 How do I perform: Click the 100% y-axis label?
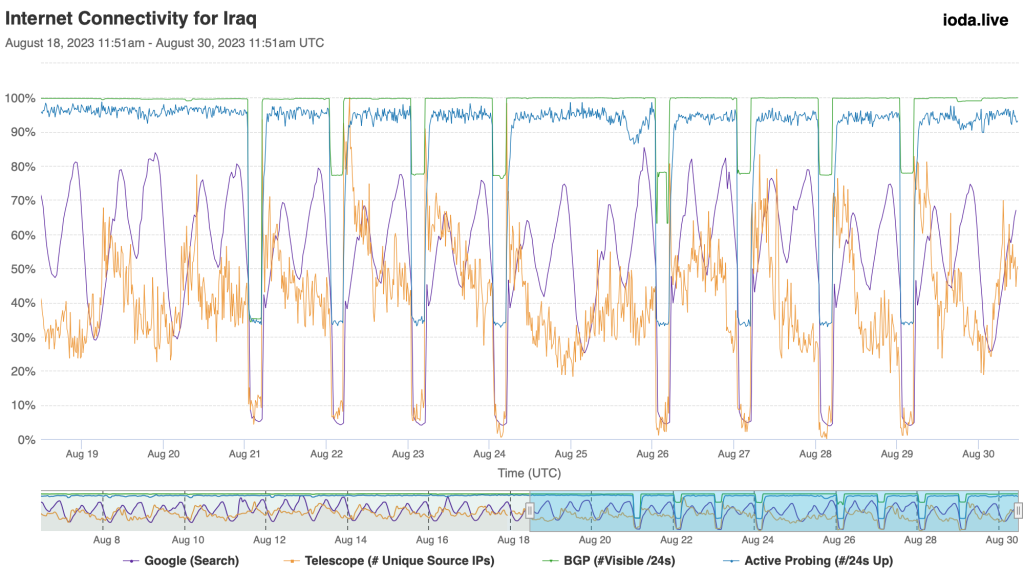pos(20,99)
